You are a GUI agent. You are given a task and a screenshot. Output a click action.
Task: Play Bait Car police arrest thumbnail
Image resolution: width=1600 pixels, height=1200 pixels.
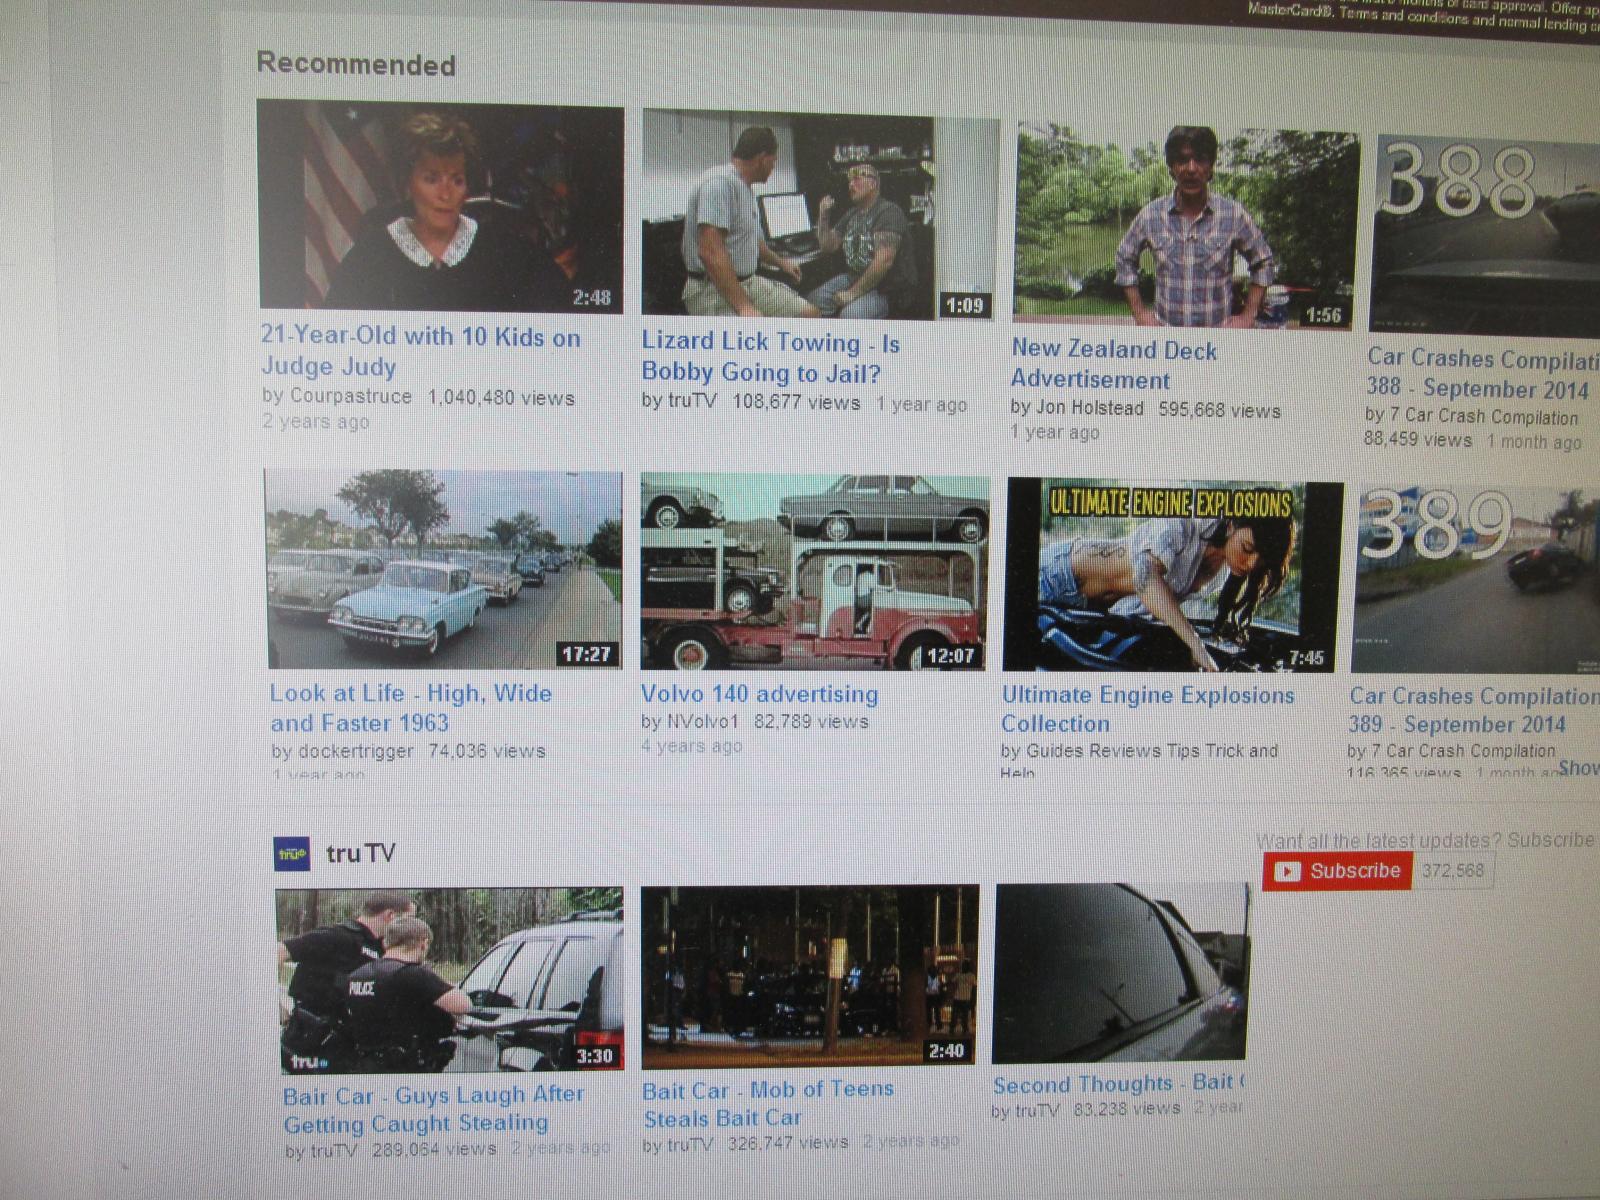[x=450, y=980]
